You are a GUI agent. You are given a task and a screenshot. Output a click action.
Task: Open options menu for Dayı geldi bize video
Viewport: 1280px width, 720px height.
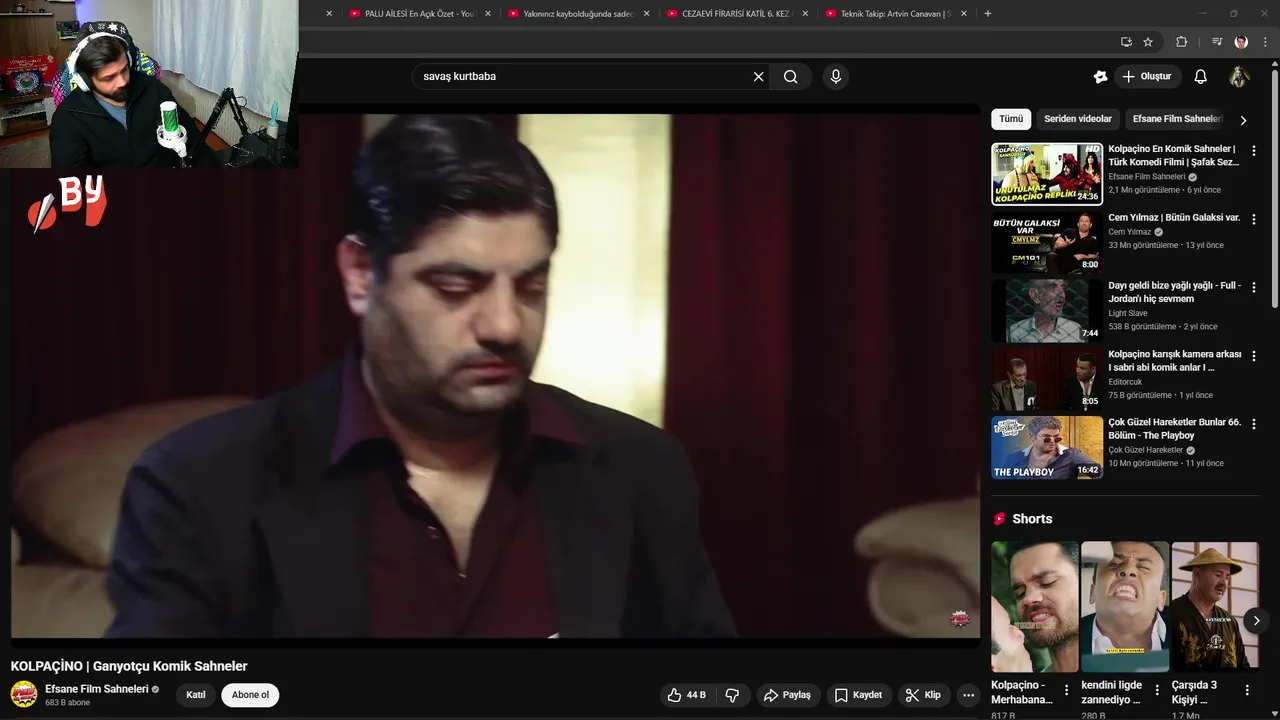(1254, 287)
